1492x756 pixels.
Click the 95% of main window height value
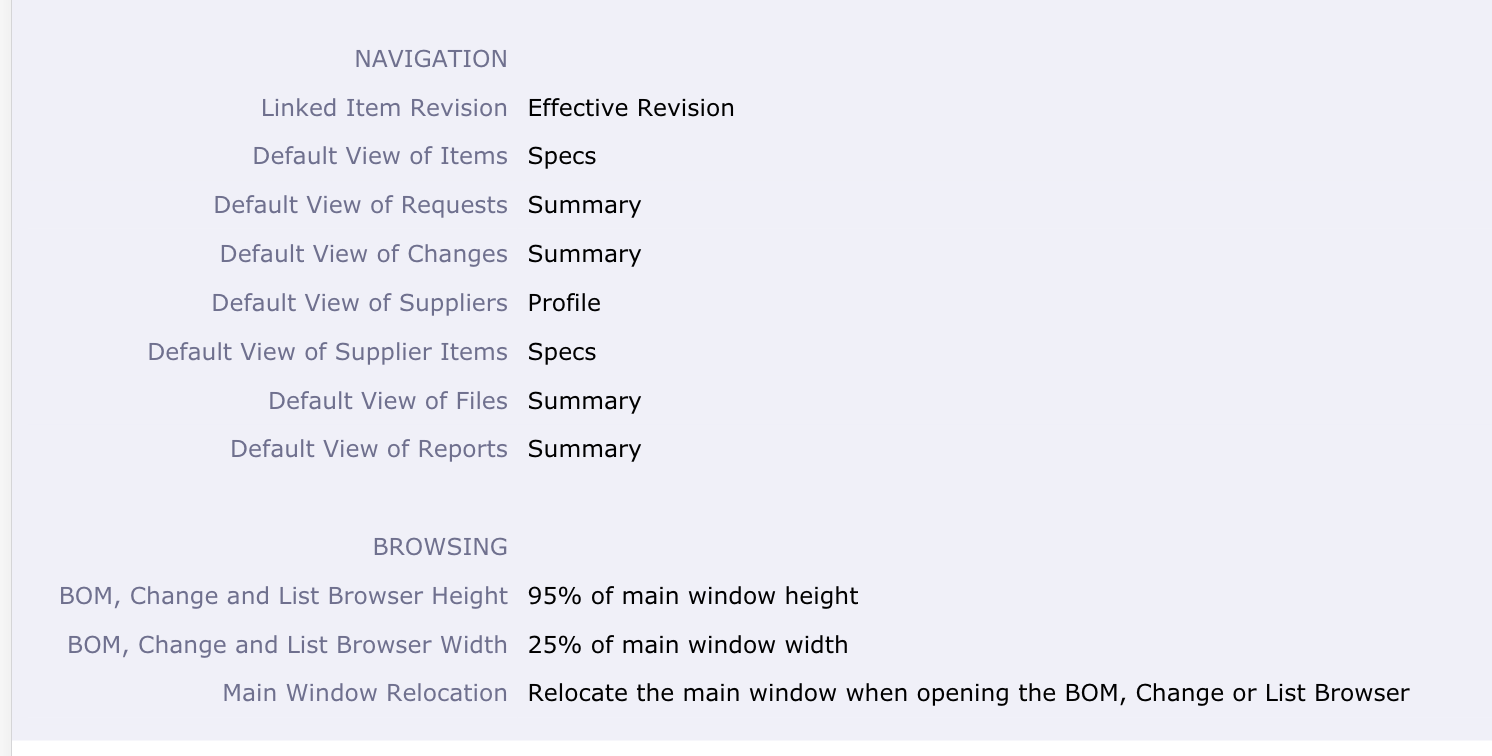693,597
